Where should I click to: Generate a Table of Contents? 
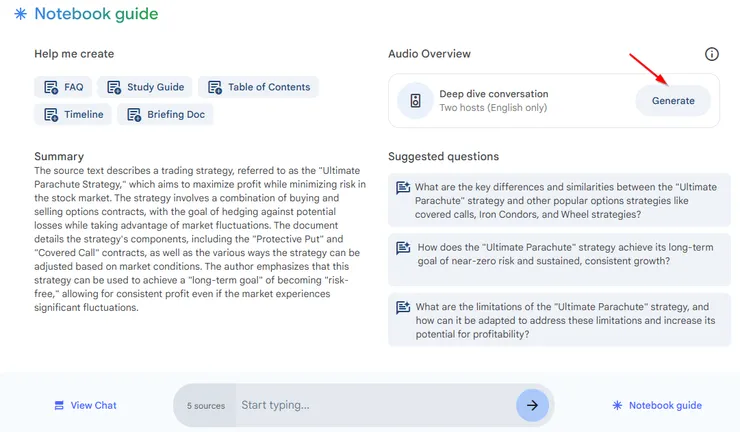258,87
